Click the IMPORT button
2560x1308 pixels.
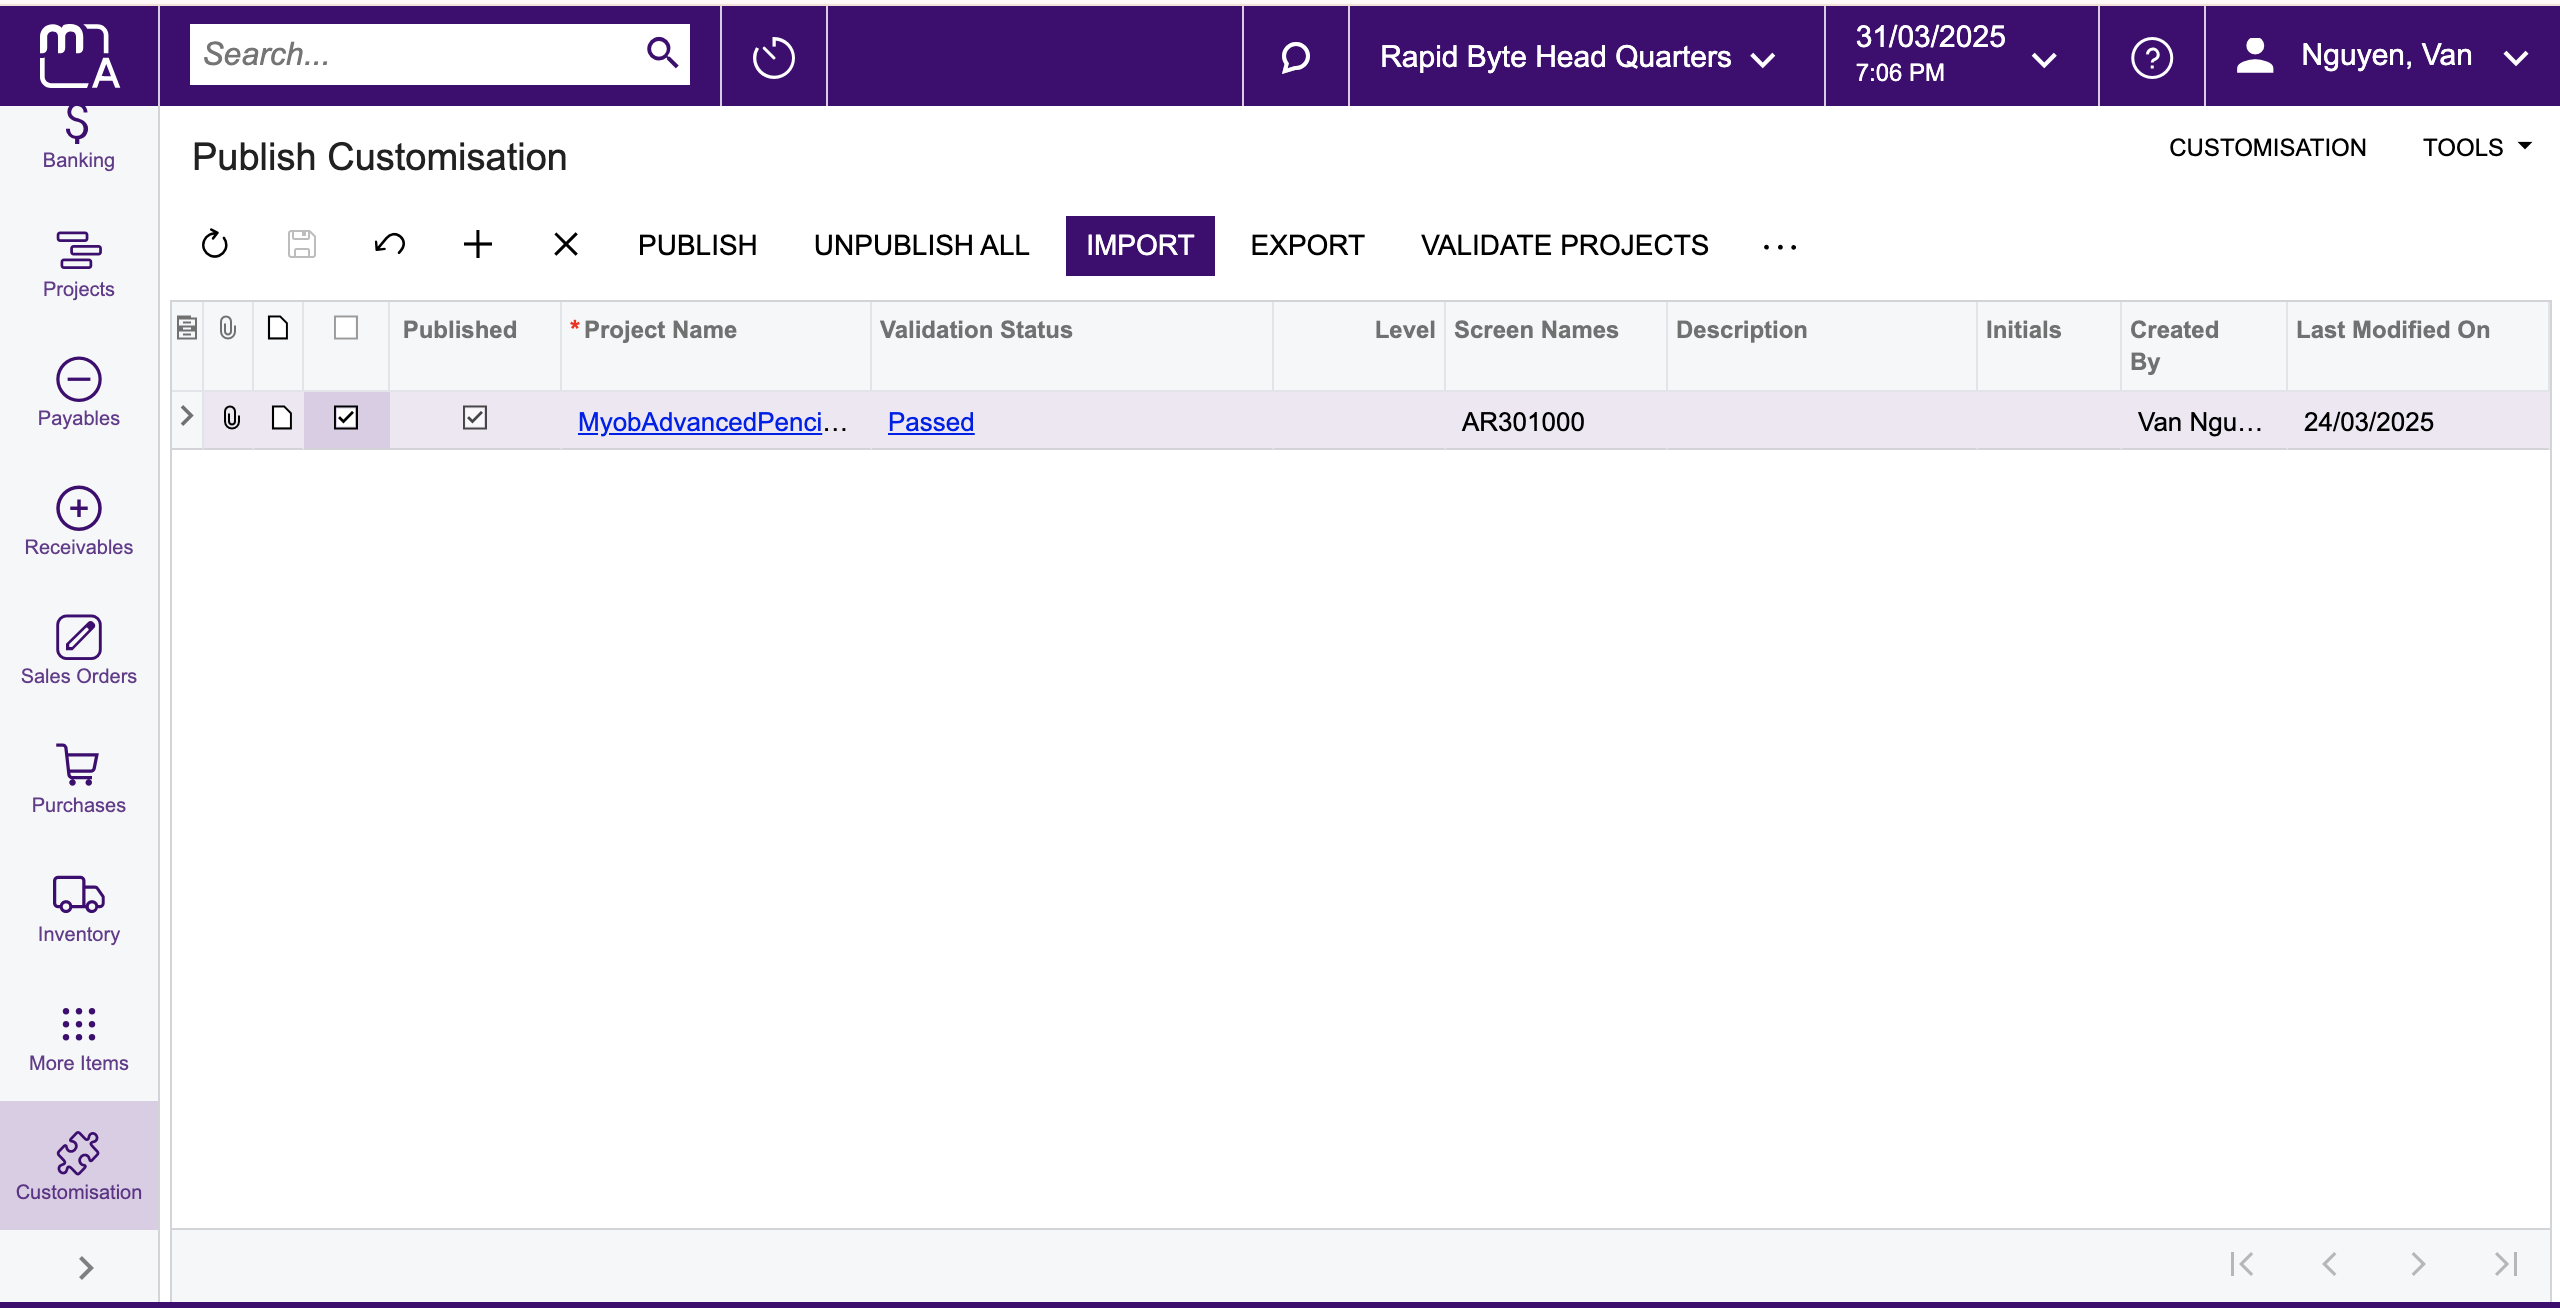(1140, 245)
